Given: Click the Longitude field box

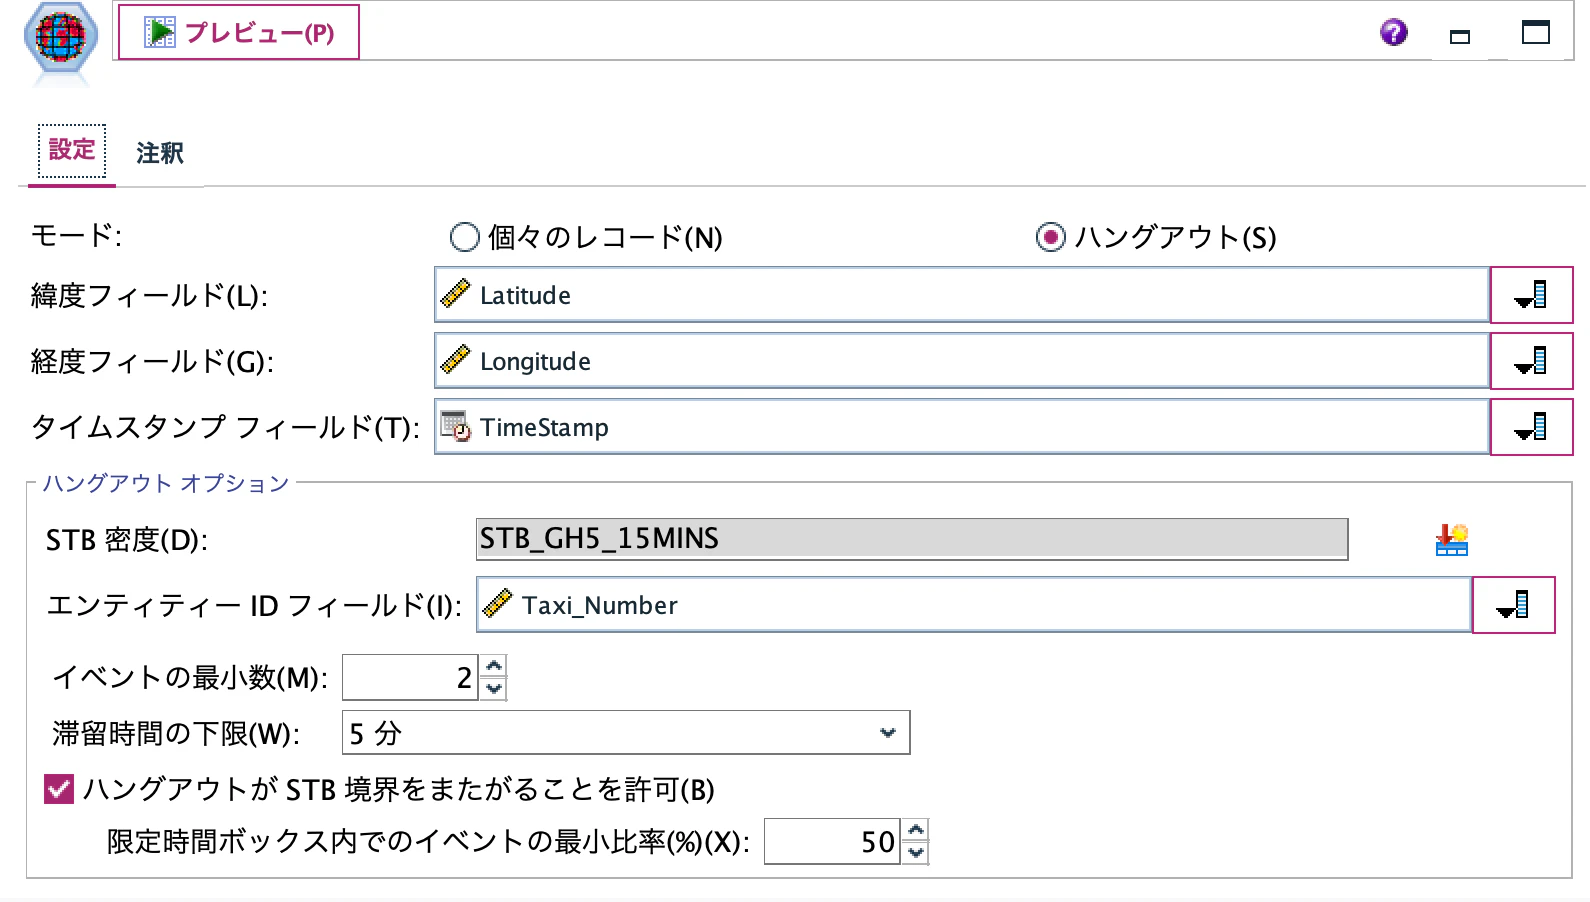Looking at the screenshot, I should (x=962, y=361).
